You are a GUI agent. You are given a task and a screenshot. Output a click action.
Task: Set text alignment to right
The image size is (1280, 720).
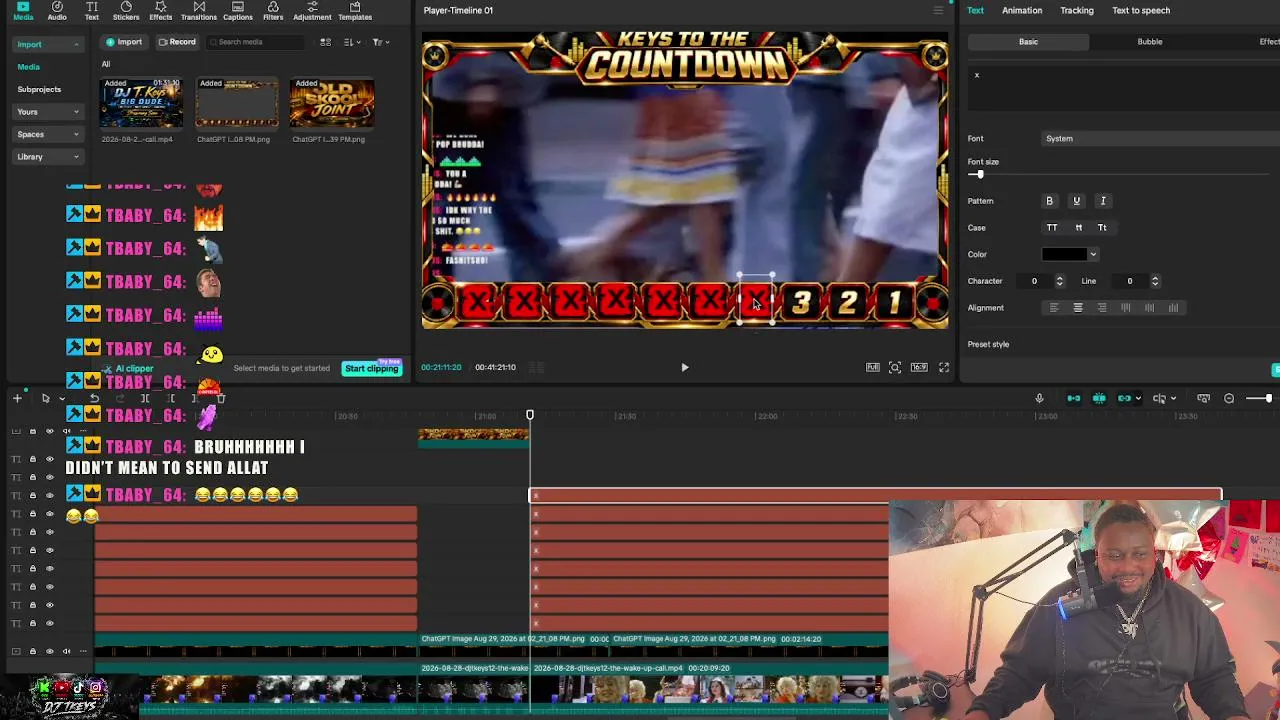(1102, 308)
